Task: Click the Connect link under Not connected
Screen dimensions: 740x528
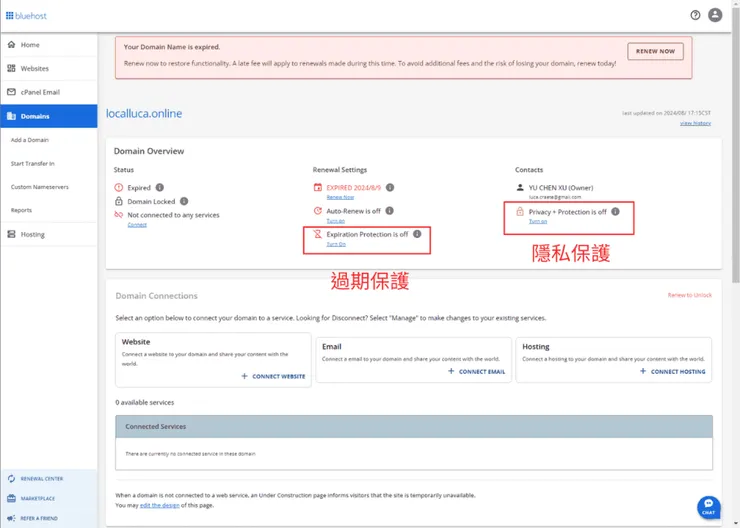Action: point(137,225)
